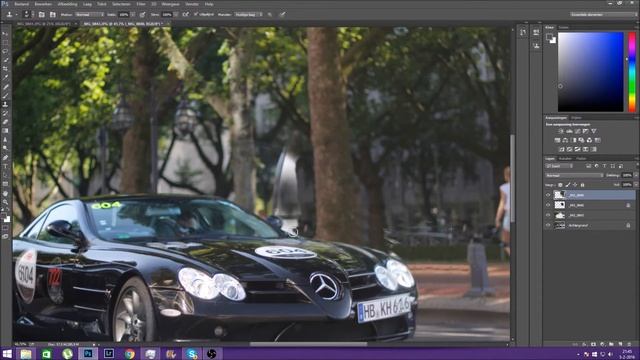
Task: Add a Curves adjustment
Action: pos(577,131)
